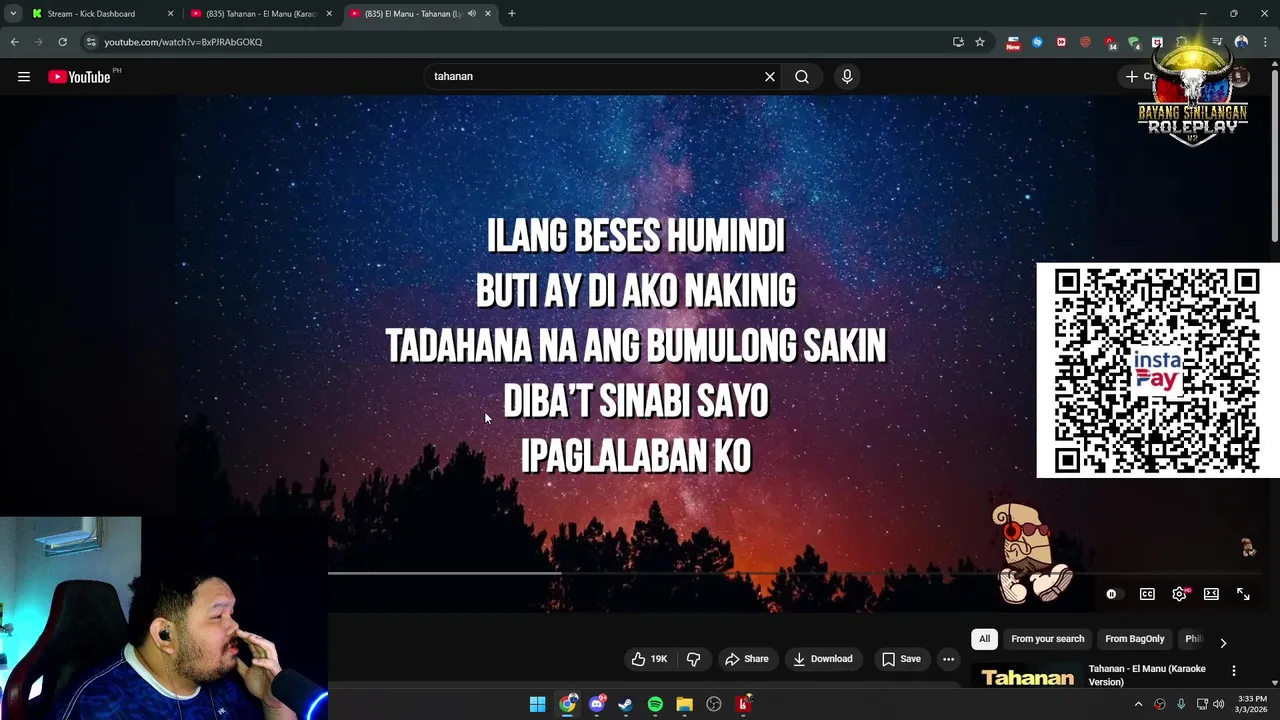Select the From BagOnly chip
Image resolution: width=1280 pixels, height=720 pixels.
[x=1134, y=639]
